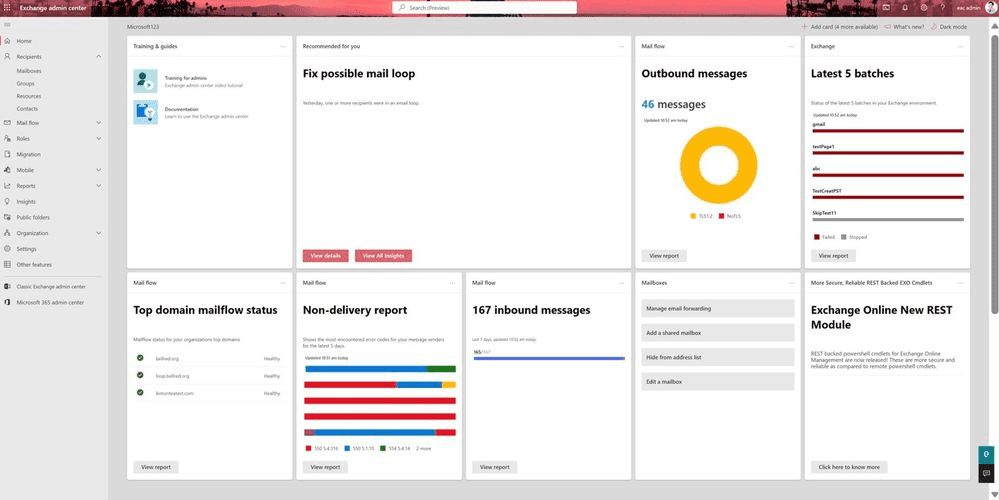This screenshot has height=500, width=999.
Task: Click Edit a mailbox
Action: 718,382
